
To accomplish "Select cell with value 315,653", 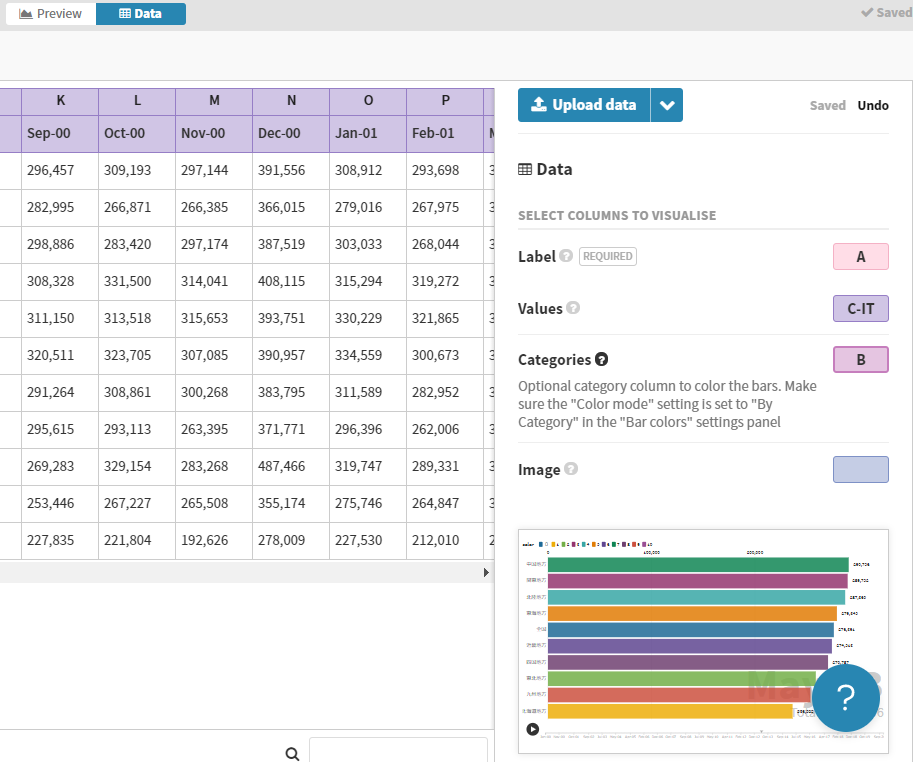I will click(214, 318).
